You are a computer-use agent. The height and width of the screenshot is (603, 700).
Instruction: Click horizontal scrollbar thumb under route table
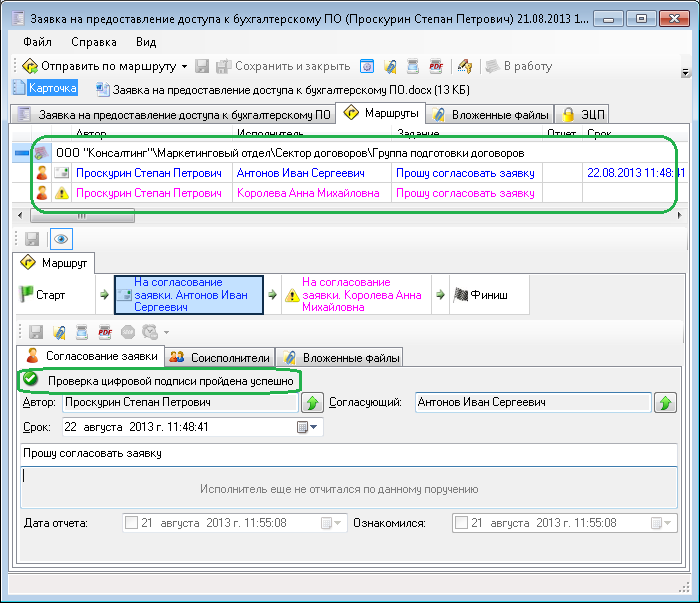coord(82,216)
